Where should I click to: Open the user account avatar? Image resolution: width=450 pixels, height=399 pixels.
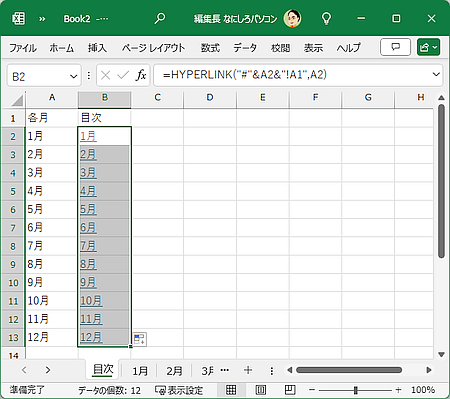click(x=292, y=18)
